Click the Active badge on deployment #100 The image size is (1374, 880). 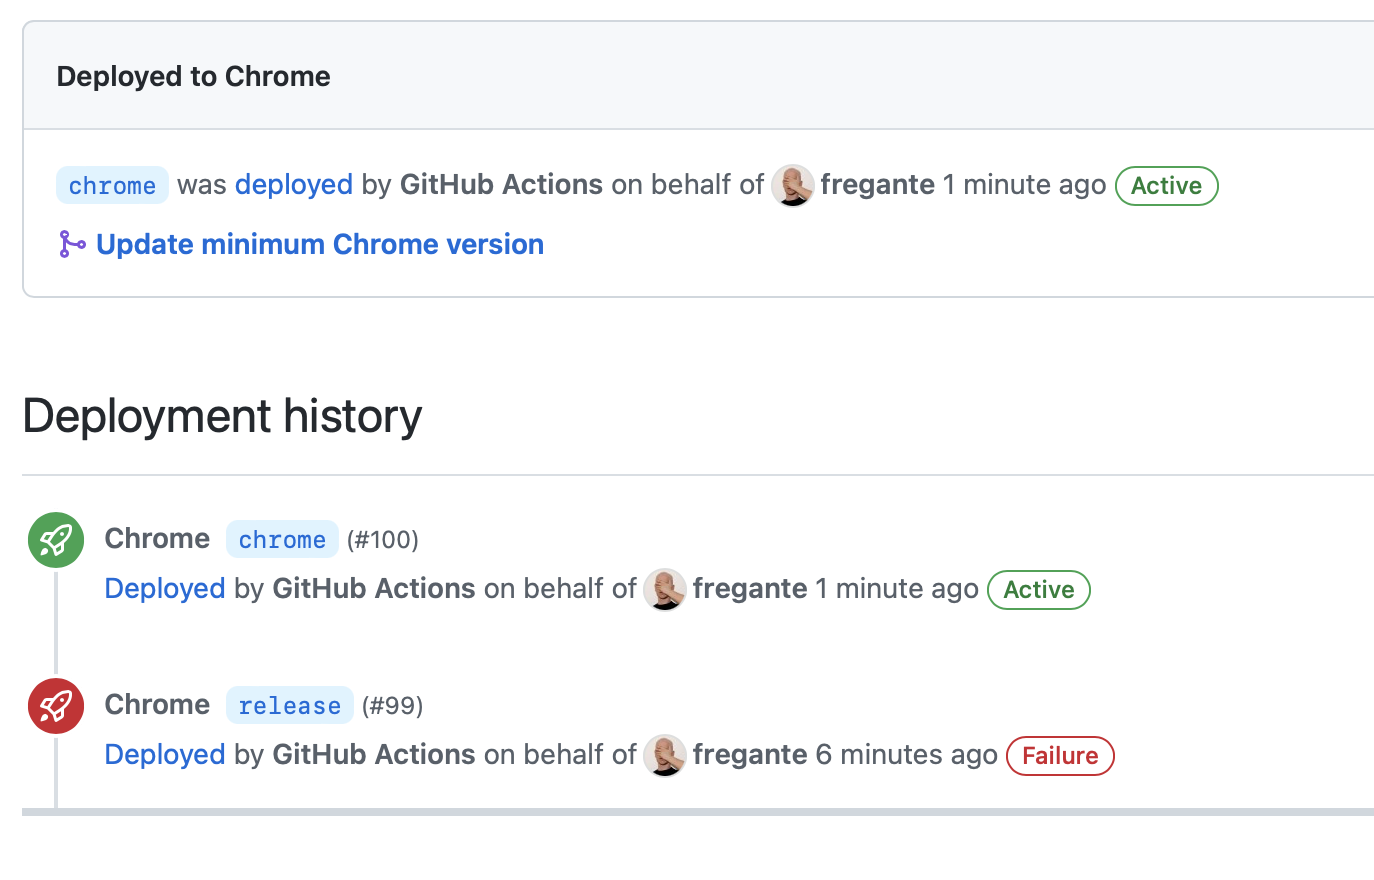point(1038,590)
